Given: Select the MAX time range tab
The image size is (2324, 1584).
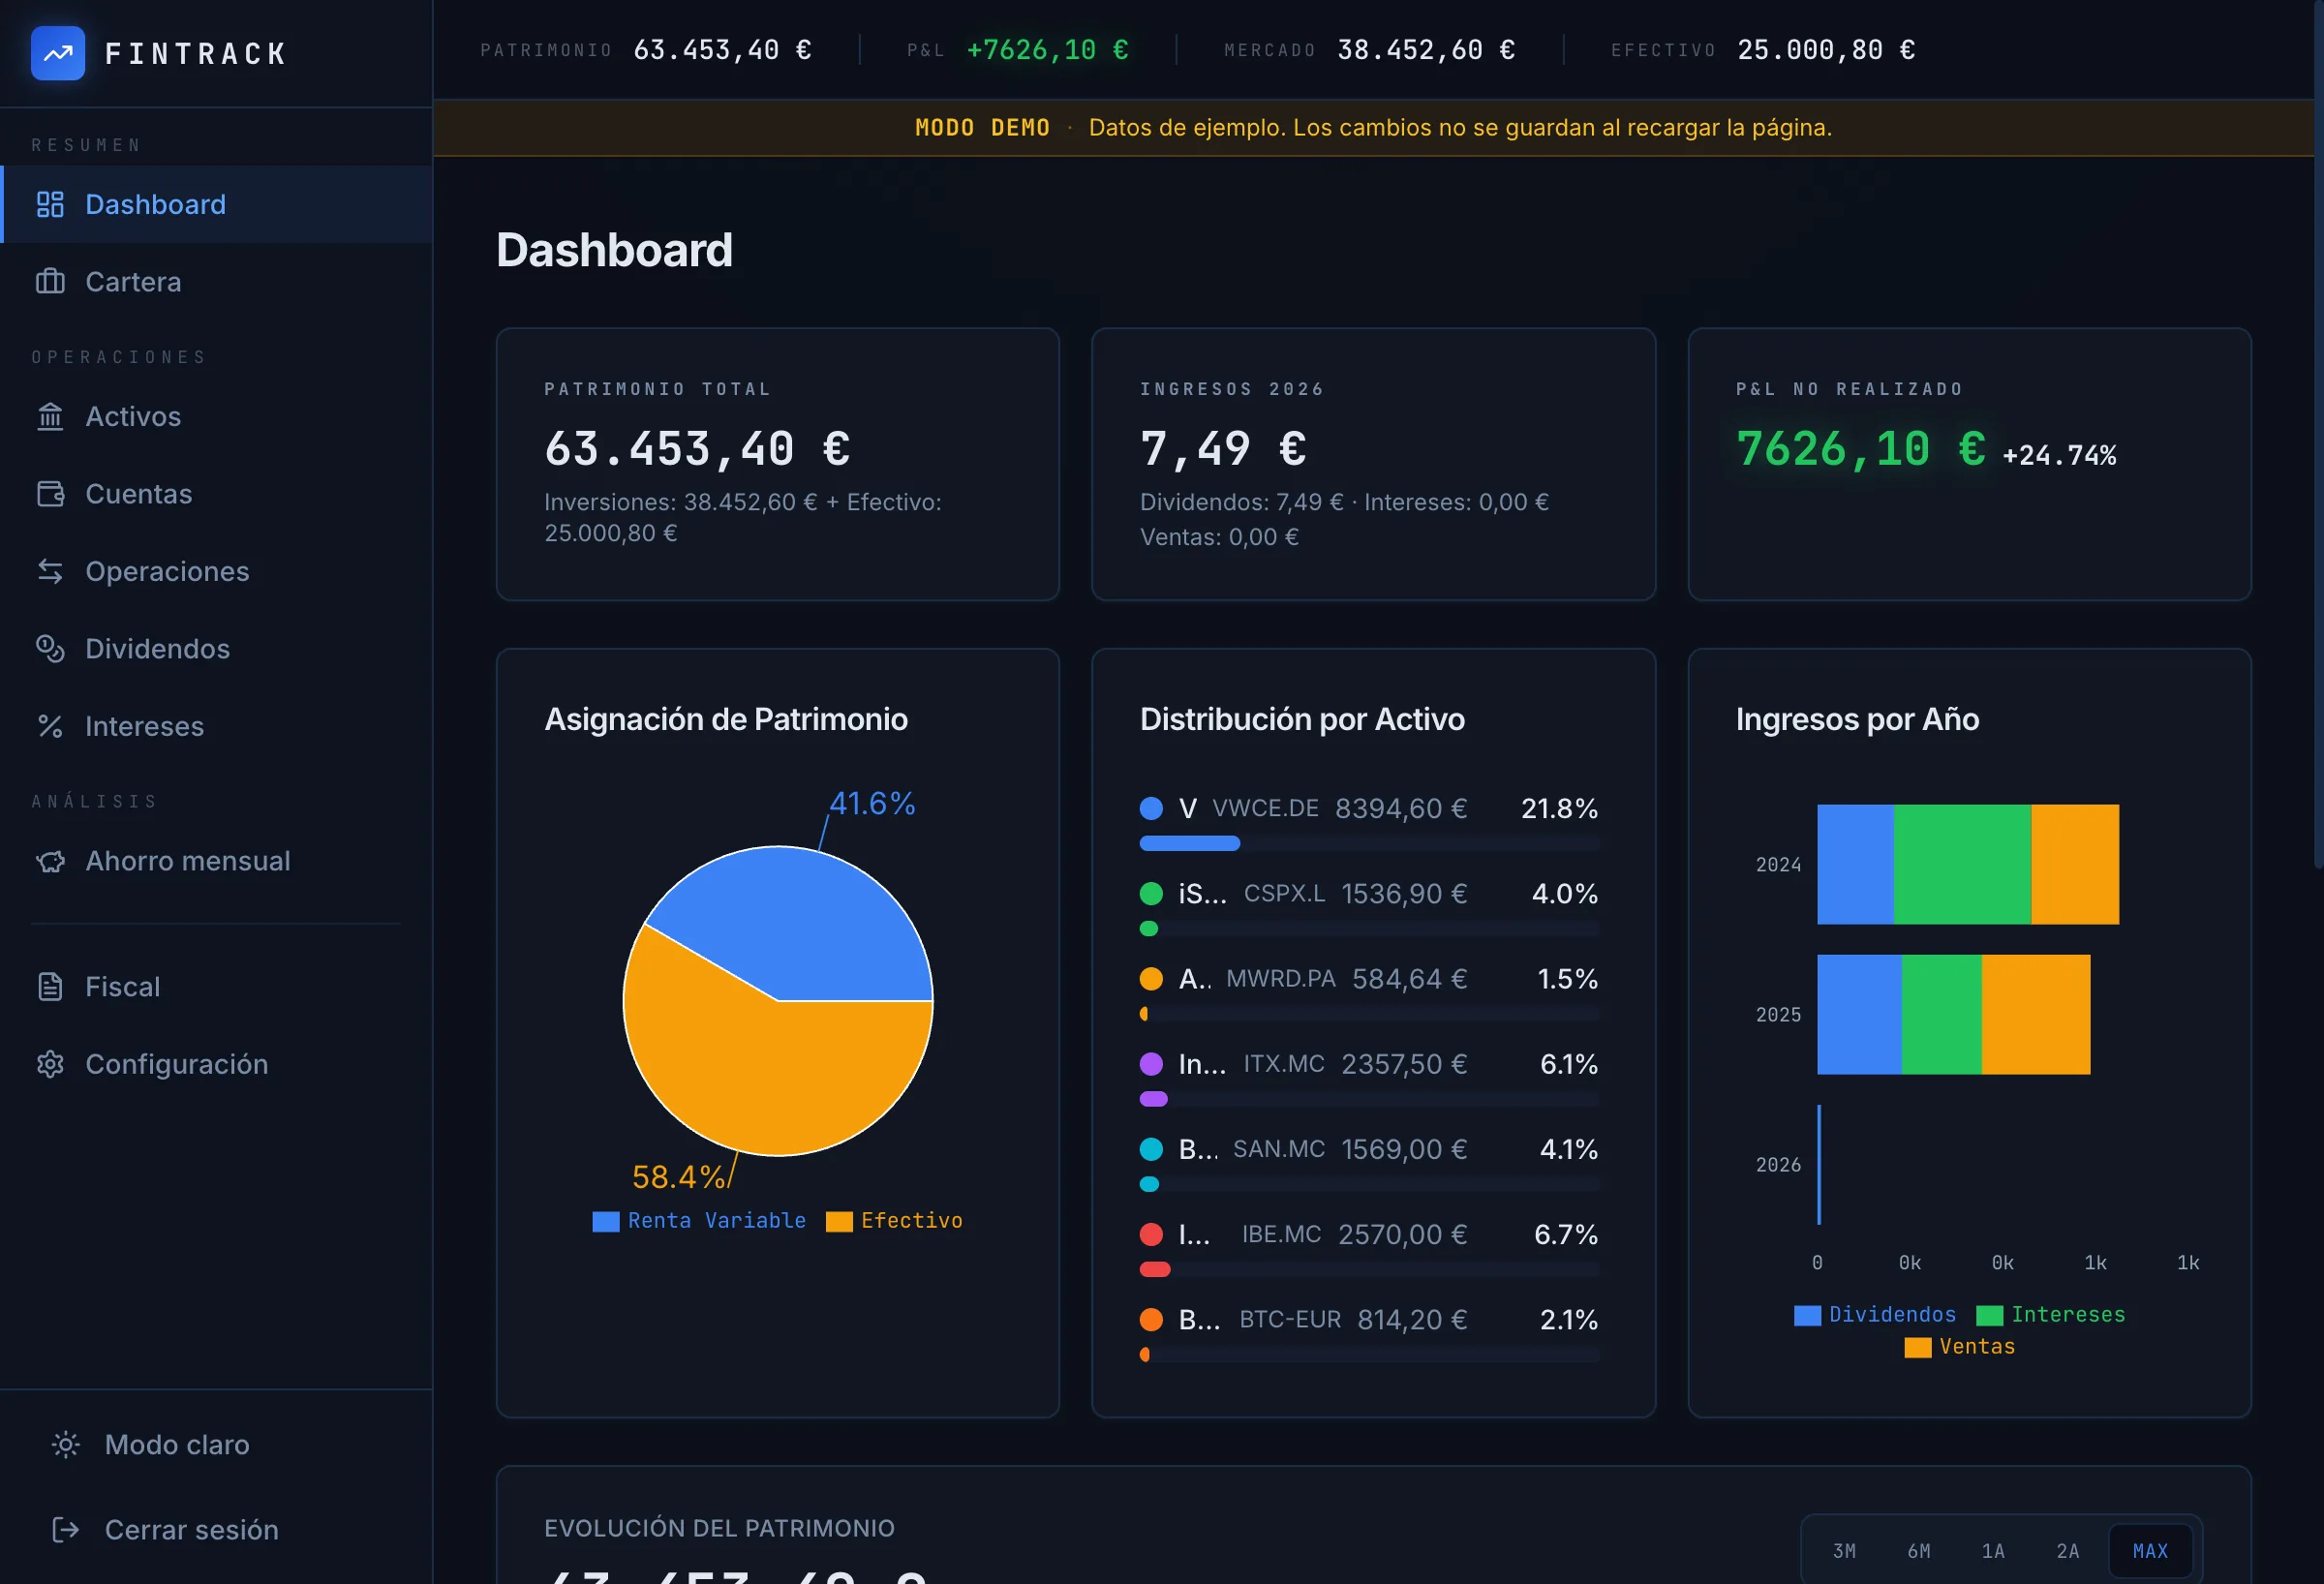Looking at the screenshot, I should pyautogui.click(x=2149, y=1551).
